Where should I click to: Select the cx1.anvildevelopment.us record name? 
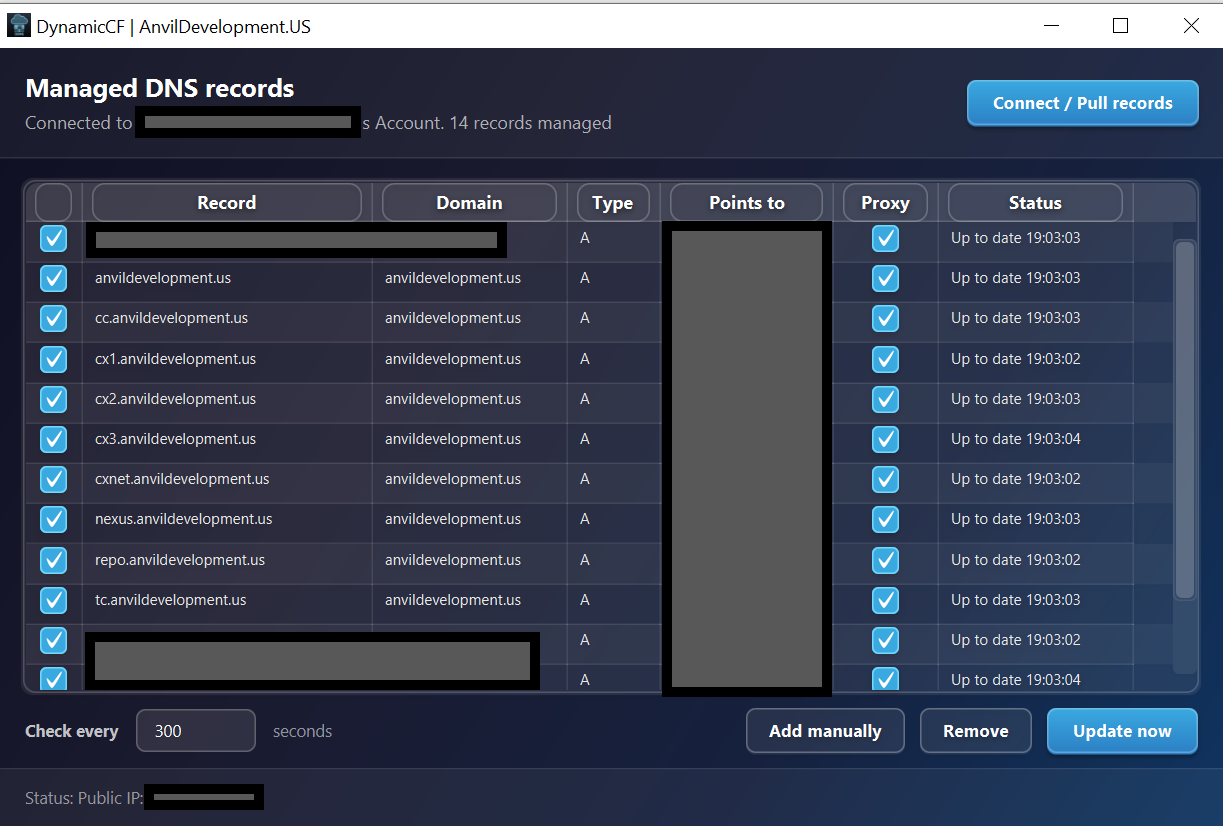click(x=175, y=359)
